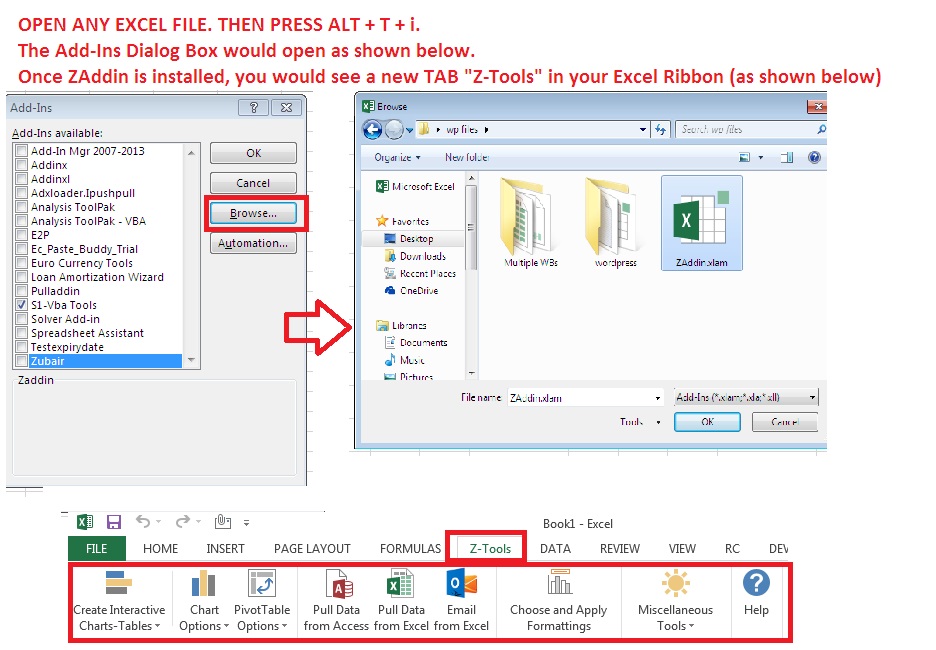Screen dimensions: 936x650
Task: Click Pull Data from Excel
Action: [401, 600]
